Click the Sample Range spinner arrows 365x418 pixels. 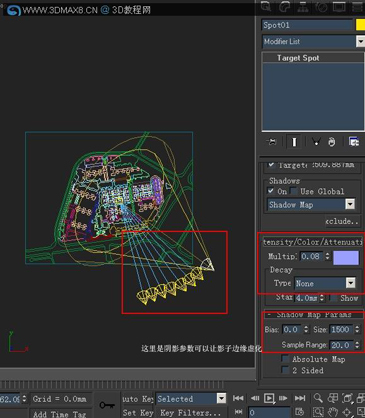click(357, 345)
